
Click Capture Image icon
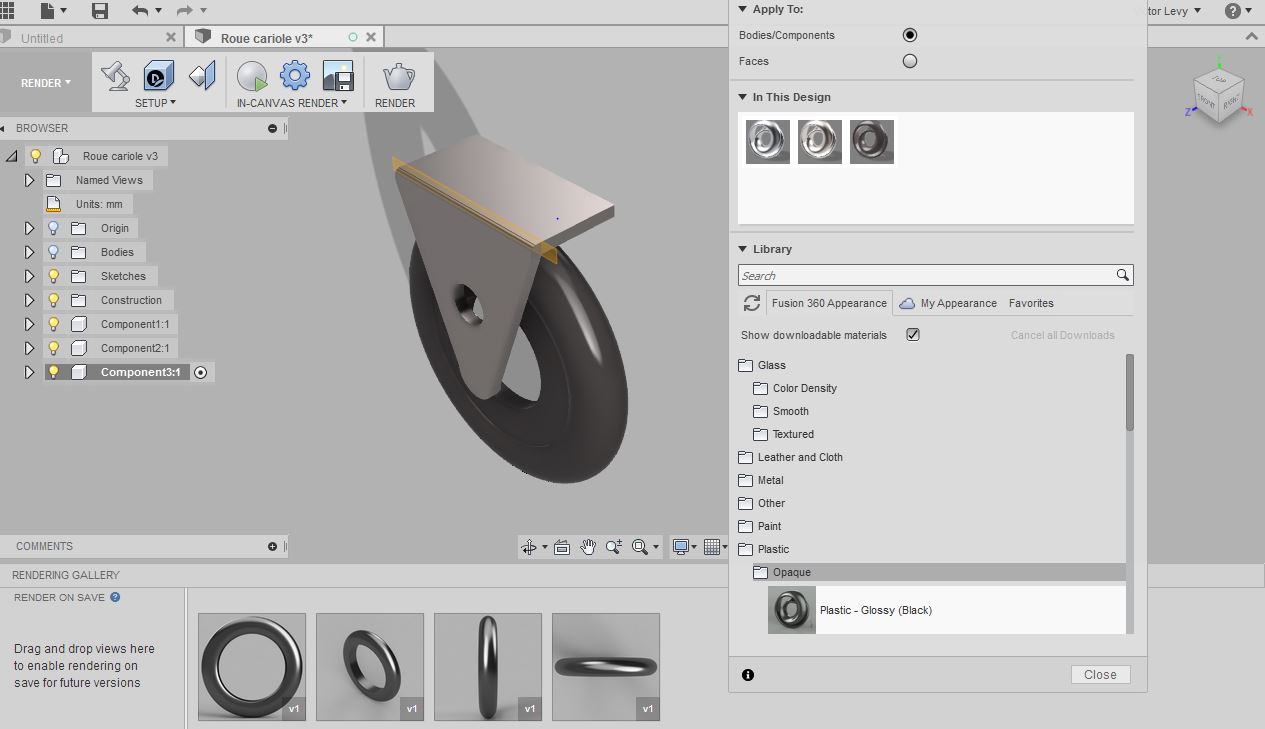[338, 77]
